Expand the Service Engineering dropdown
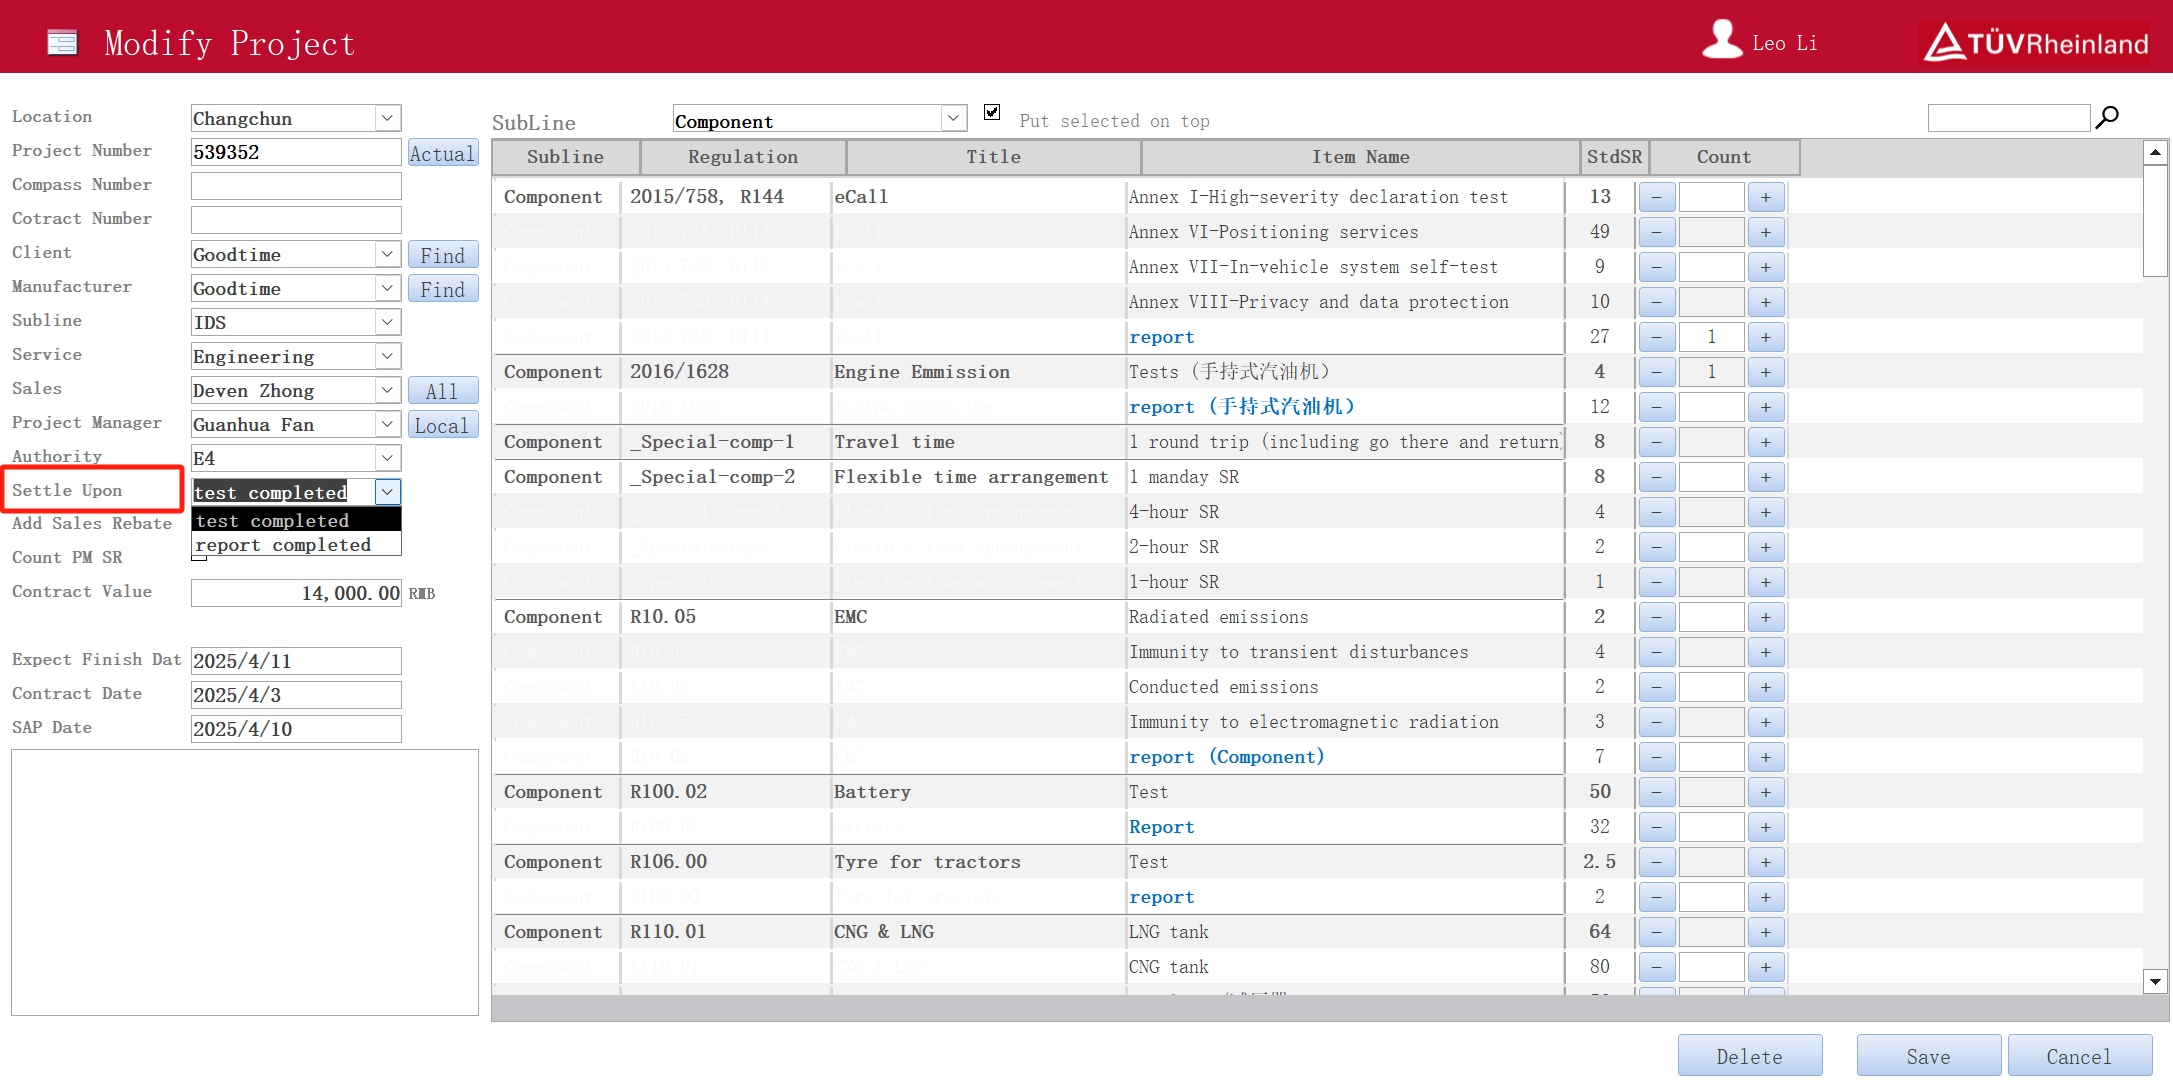Viewport: 2173px width, 1081px height. (x=387, y=356)
